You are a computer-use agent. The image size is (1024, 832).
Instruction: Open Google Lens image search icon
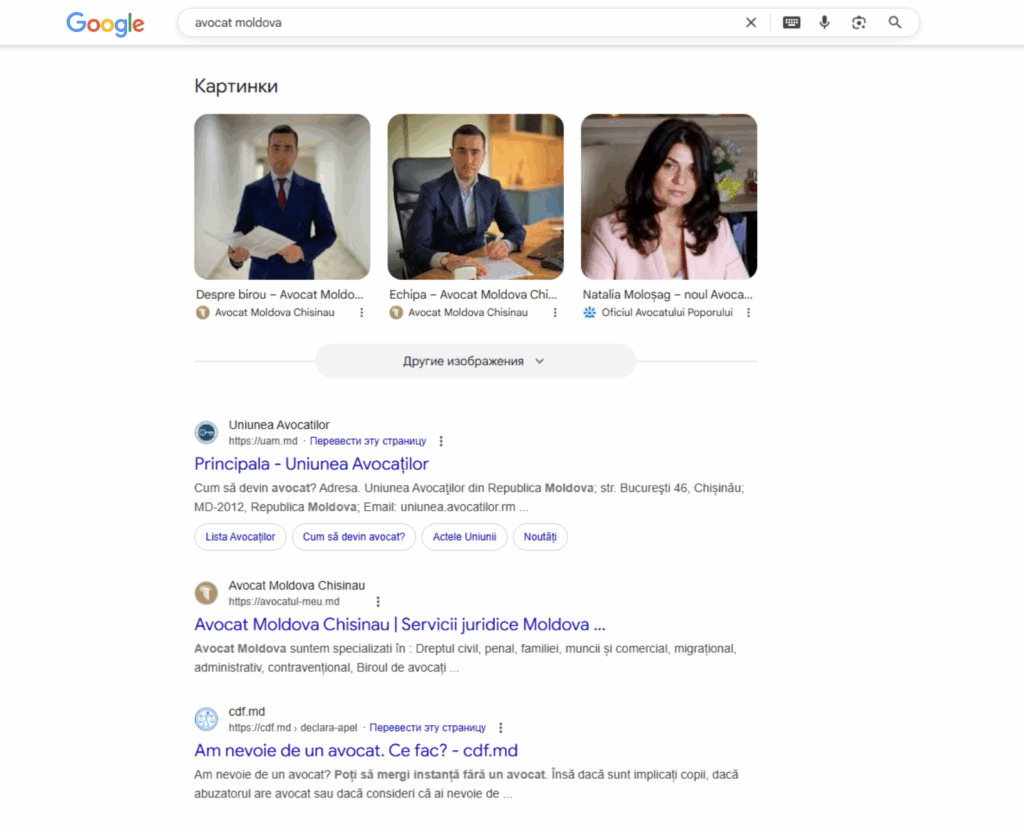coord(858,23)
